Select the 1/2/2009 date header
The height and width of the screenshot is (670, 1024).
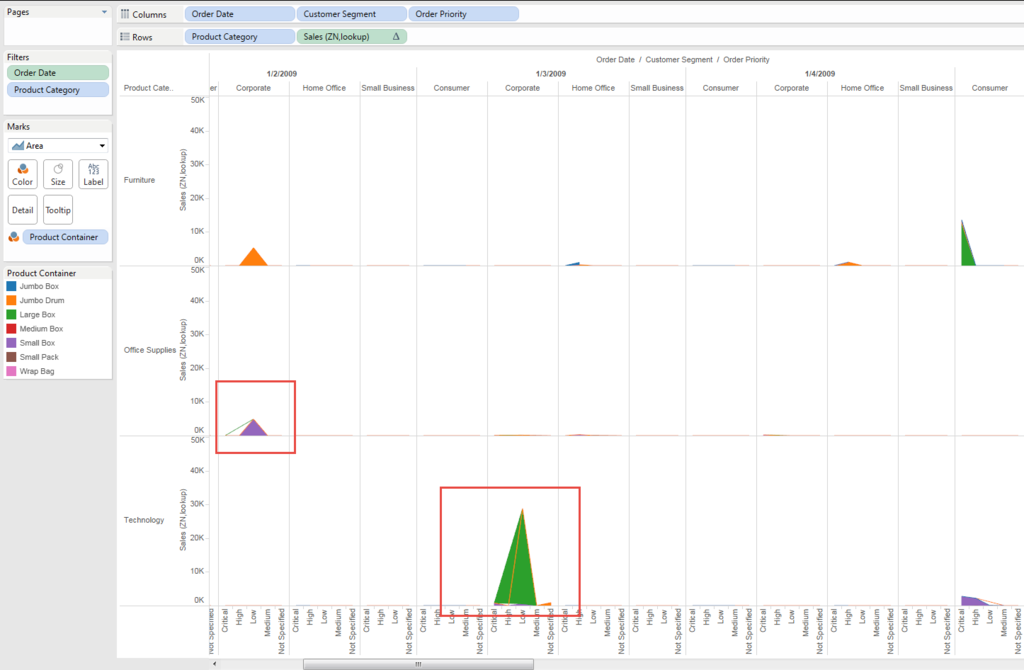tap(281, 74)
